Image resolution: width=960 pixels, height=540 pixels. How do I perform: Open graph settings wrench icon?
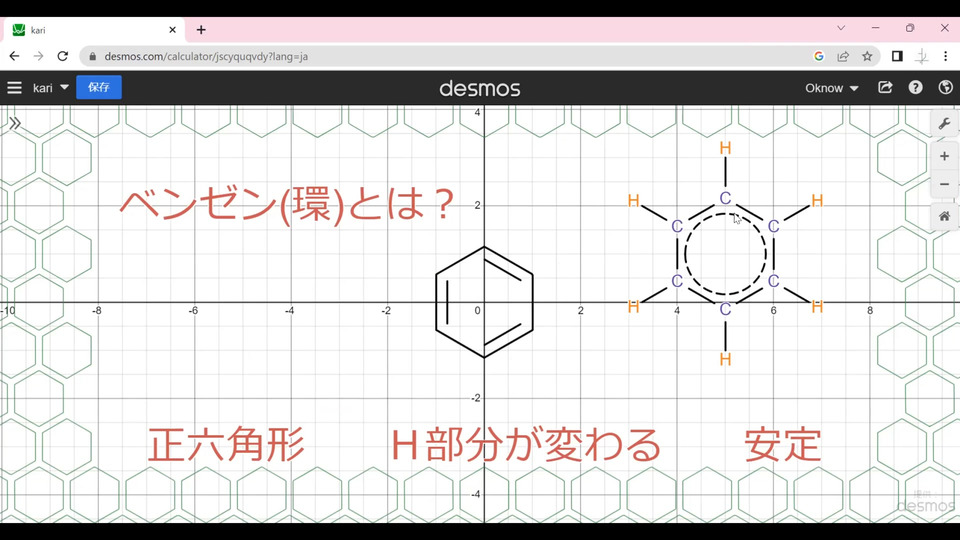point(944,124)
